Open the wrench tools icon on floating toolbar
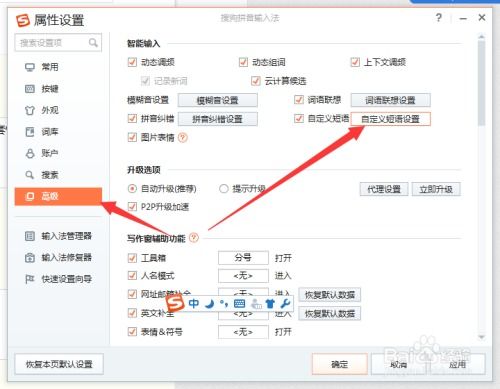Viewport: 500px width, 389px height. point(285,304)
